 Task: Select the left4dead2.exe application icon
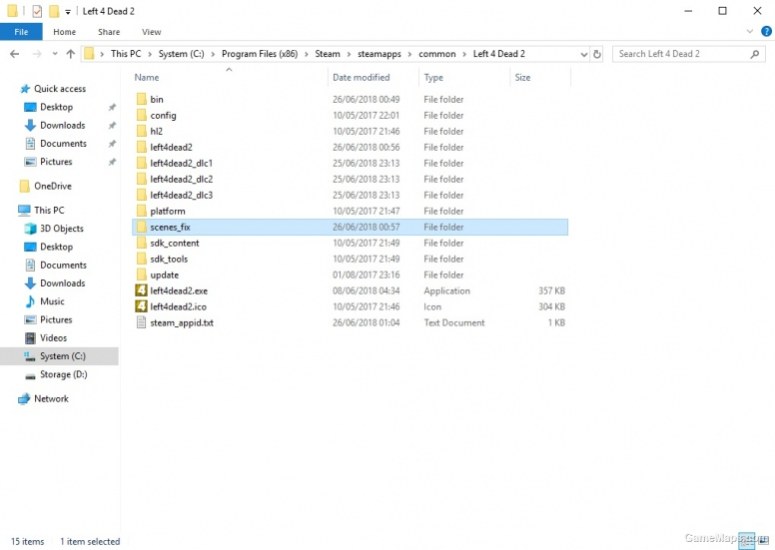141,291
